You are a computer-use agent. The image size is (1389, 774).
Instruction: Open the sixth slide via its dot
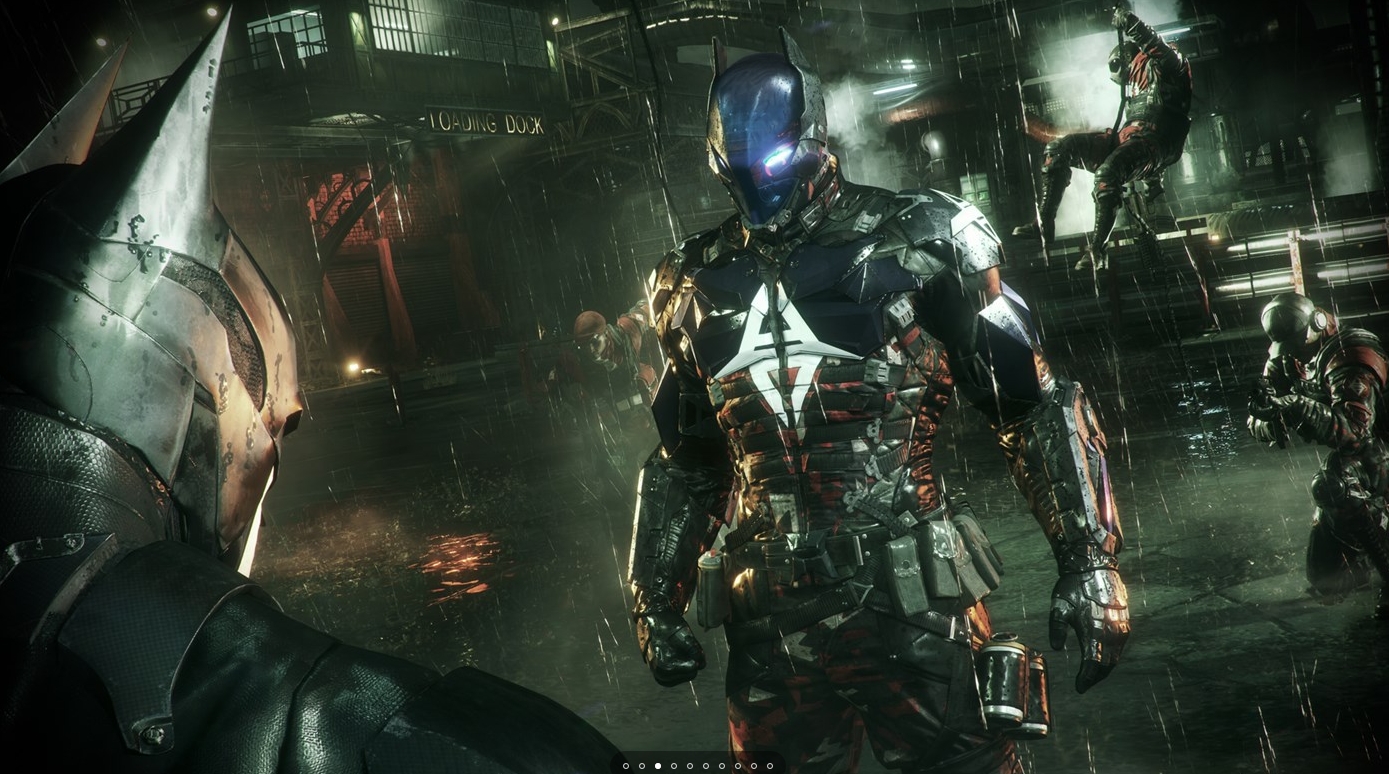point(706,766)
